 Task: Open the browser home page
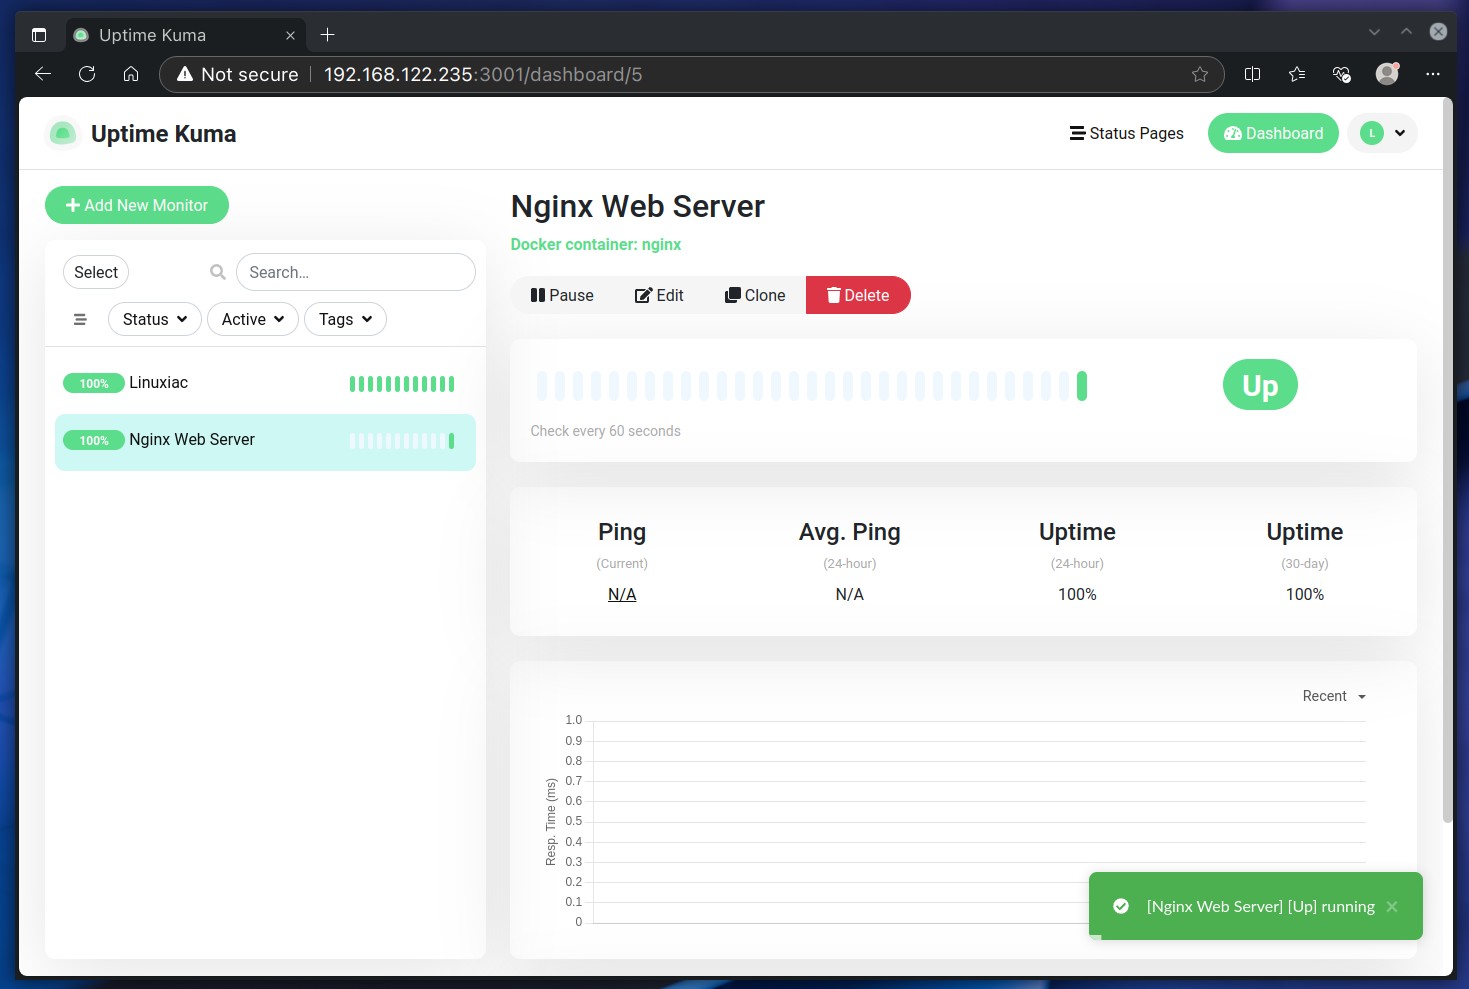point(131,74)
